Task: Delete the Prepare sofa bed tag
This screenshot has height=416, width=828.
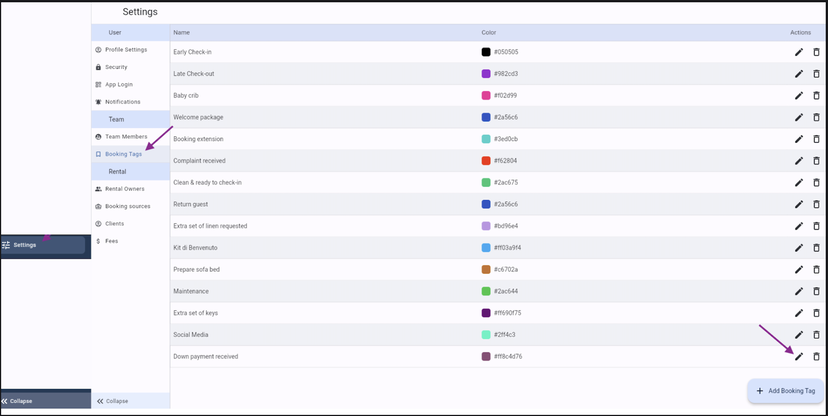Action: coord(816,269)
